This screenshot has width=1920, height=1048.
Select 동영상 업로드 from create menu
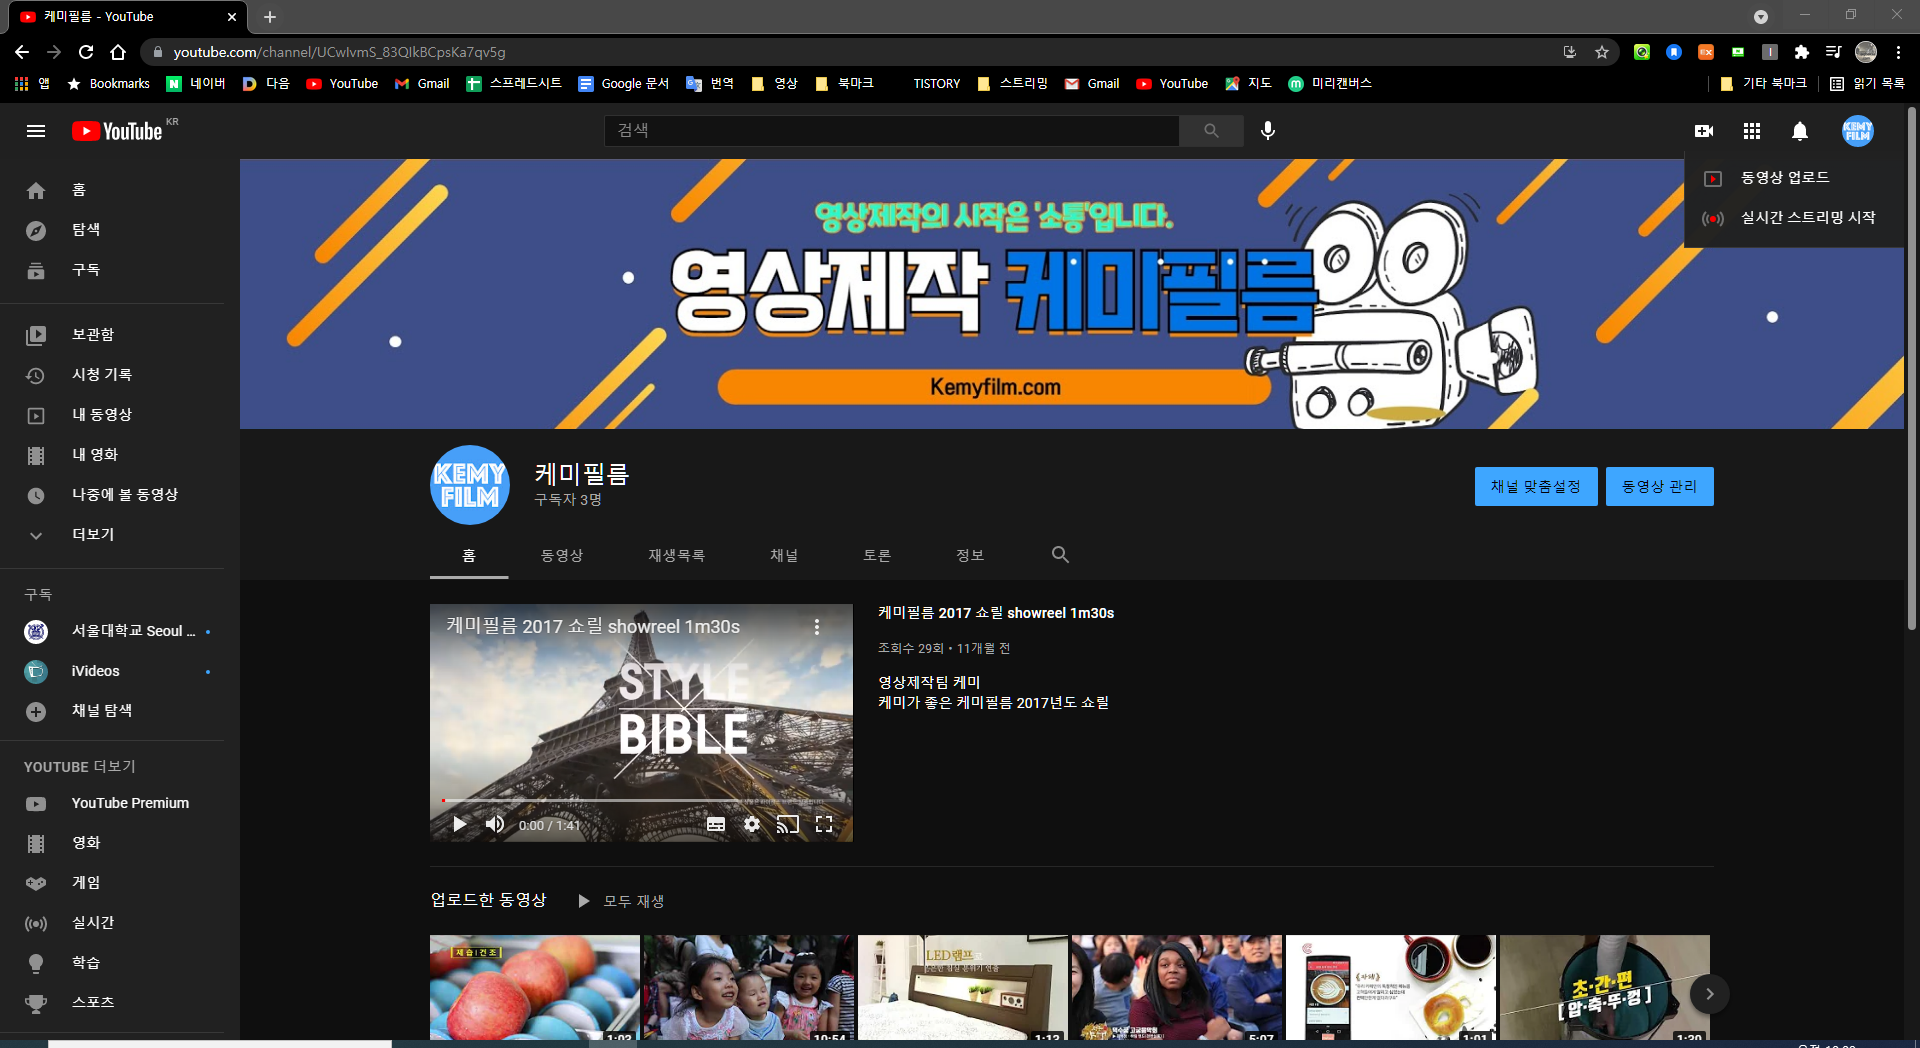(1795, 177)
